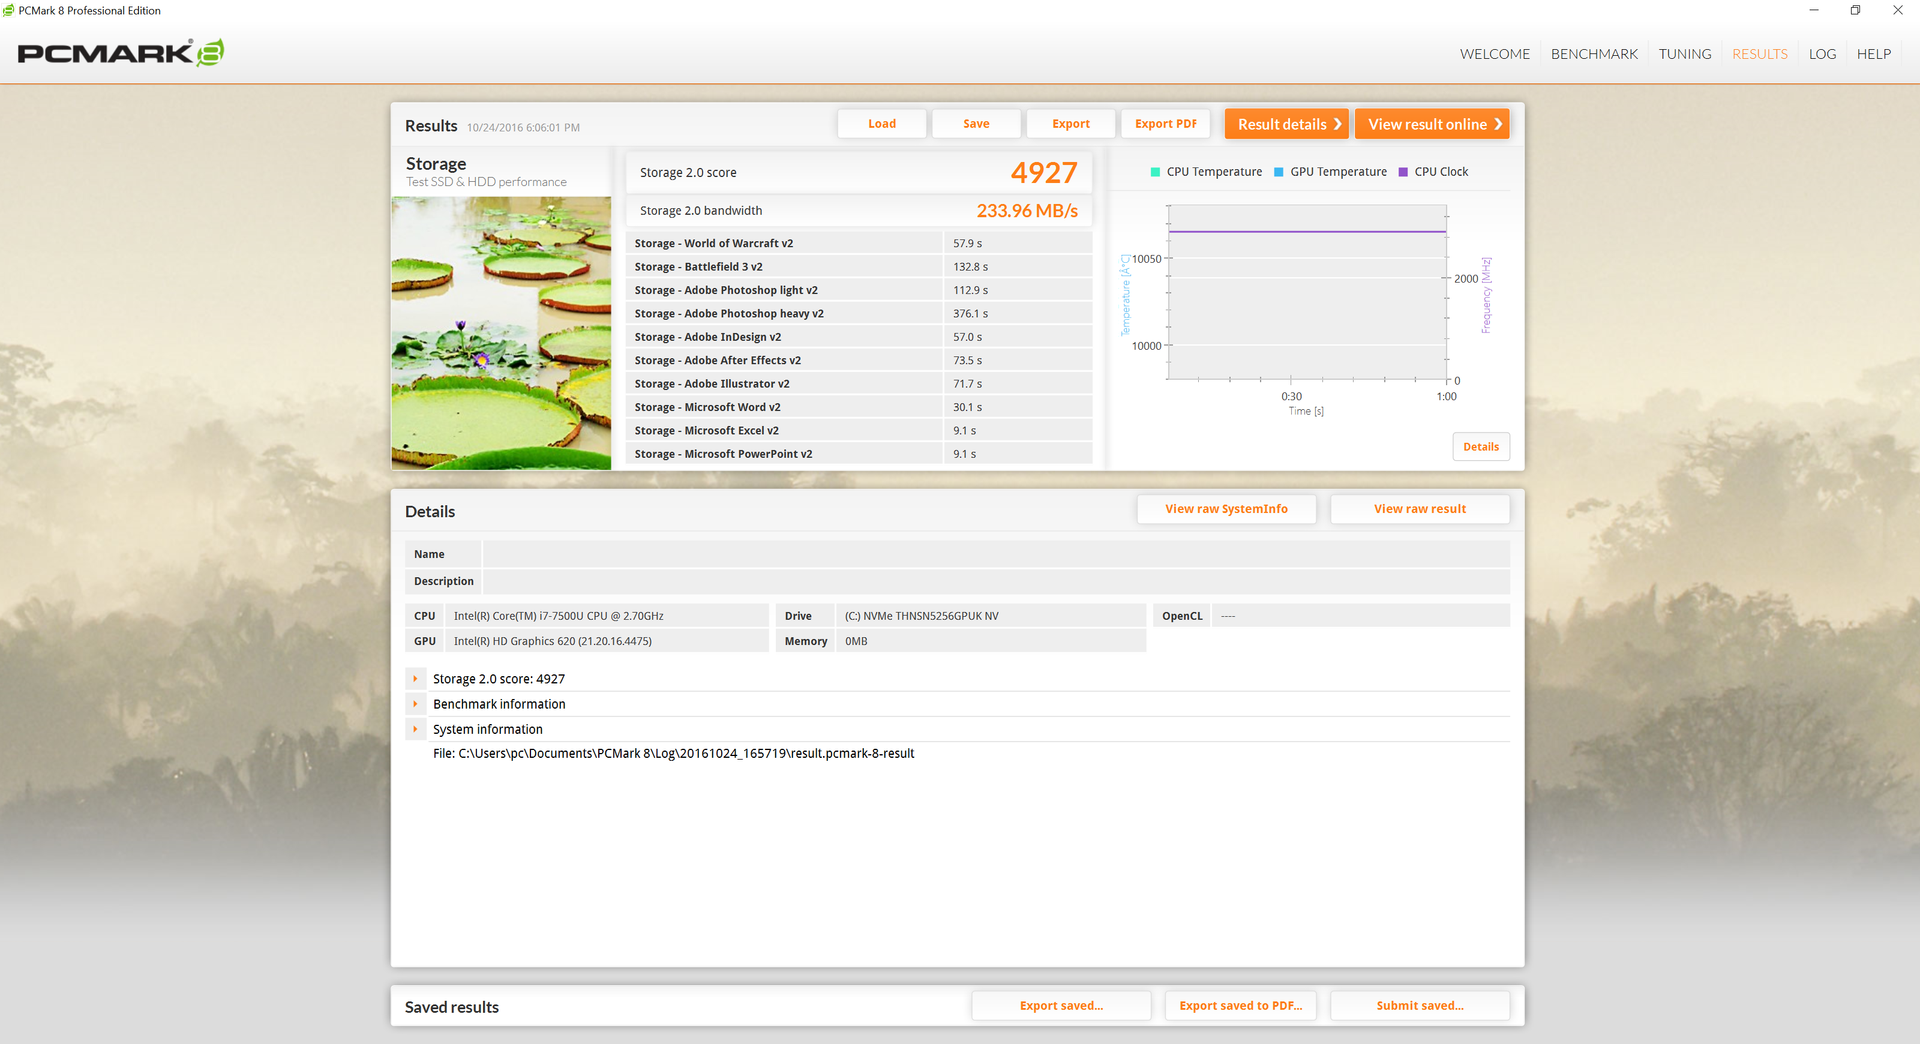
Task: Expand the Benchmark information section
Action: (x=415, y=704)
